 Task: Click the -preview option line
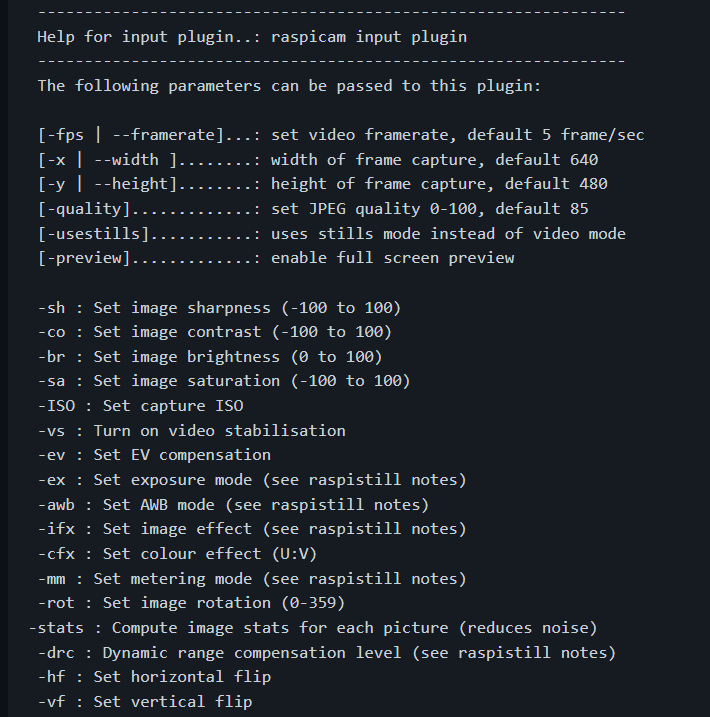[x=276, y=258]
